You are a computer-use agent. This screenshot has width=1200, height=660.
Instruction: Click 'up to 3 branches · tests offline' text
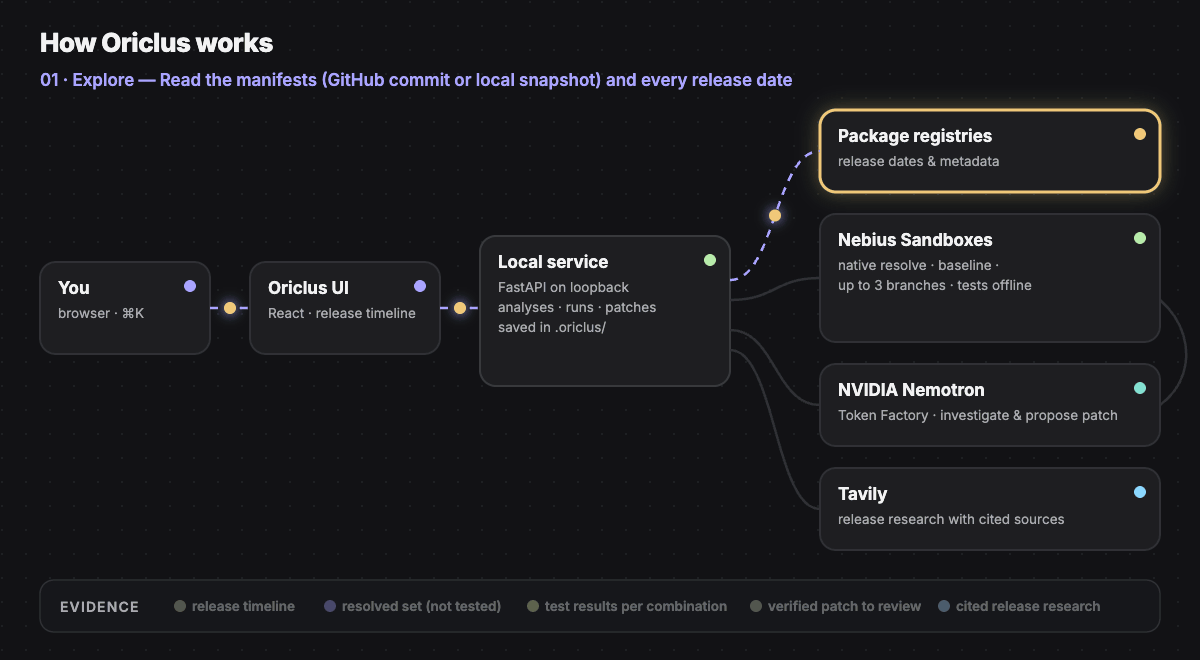(x=935, y=285)
